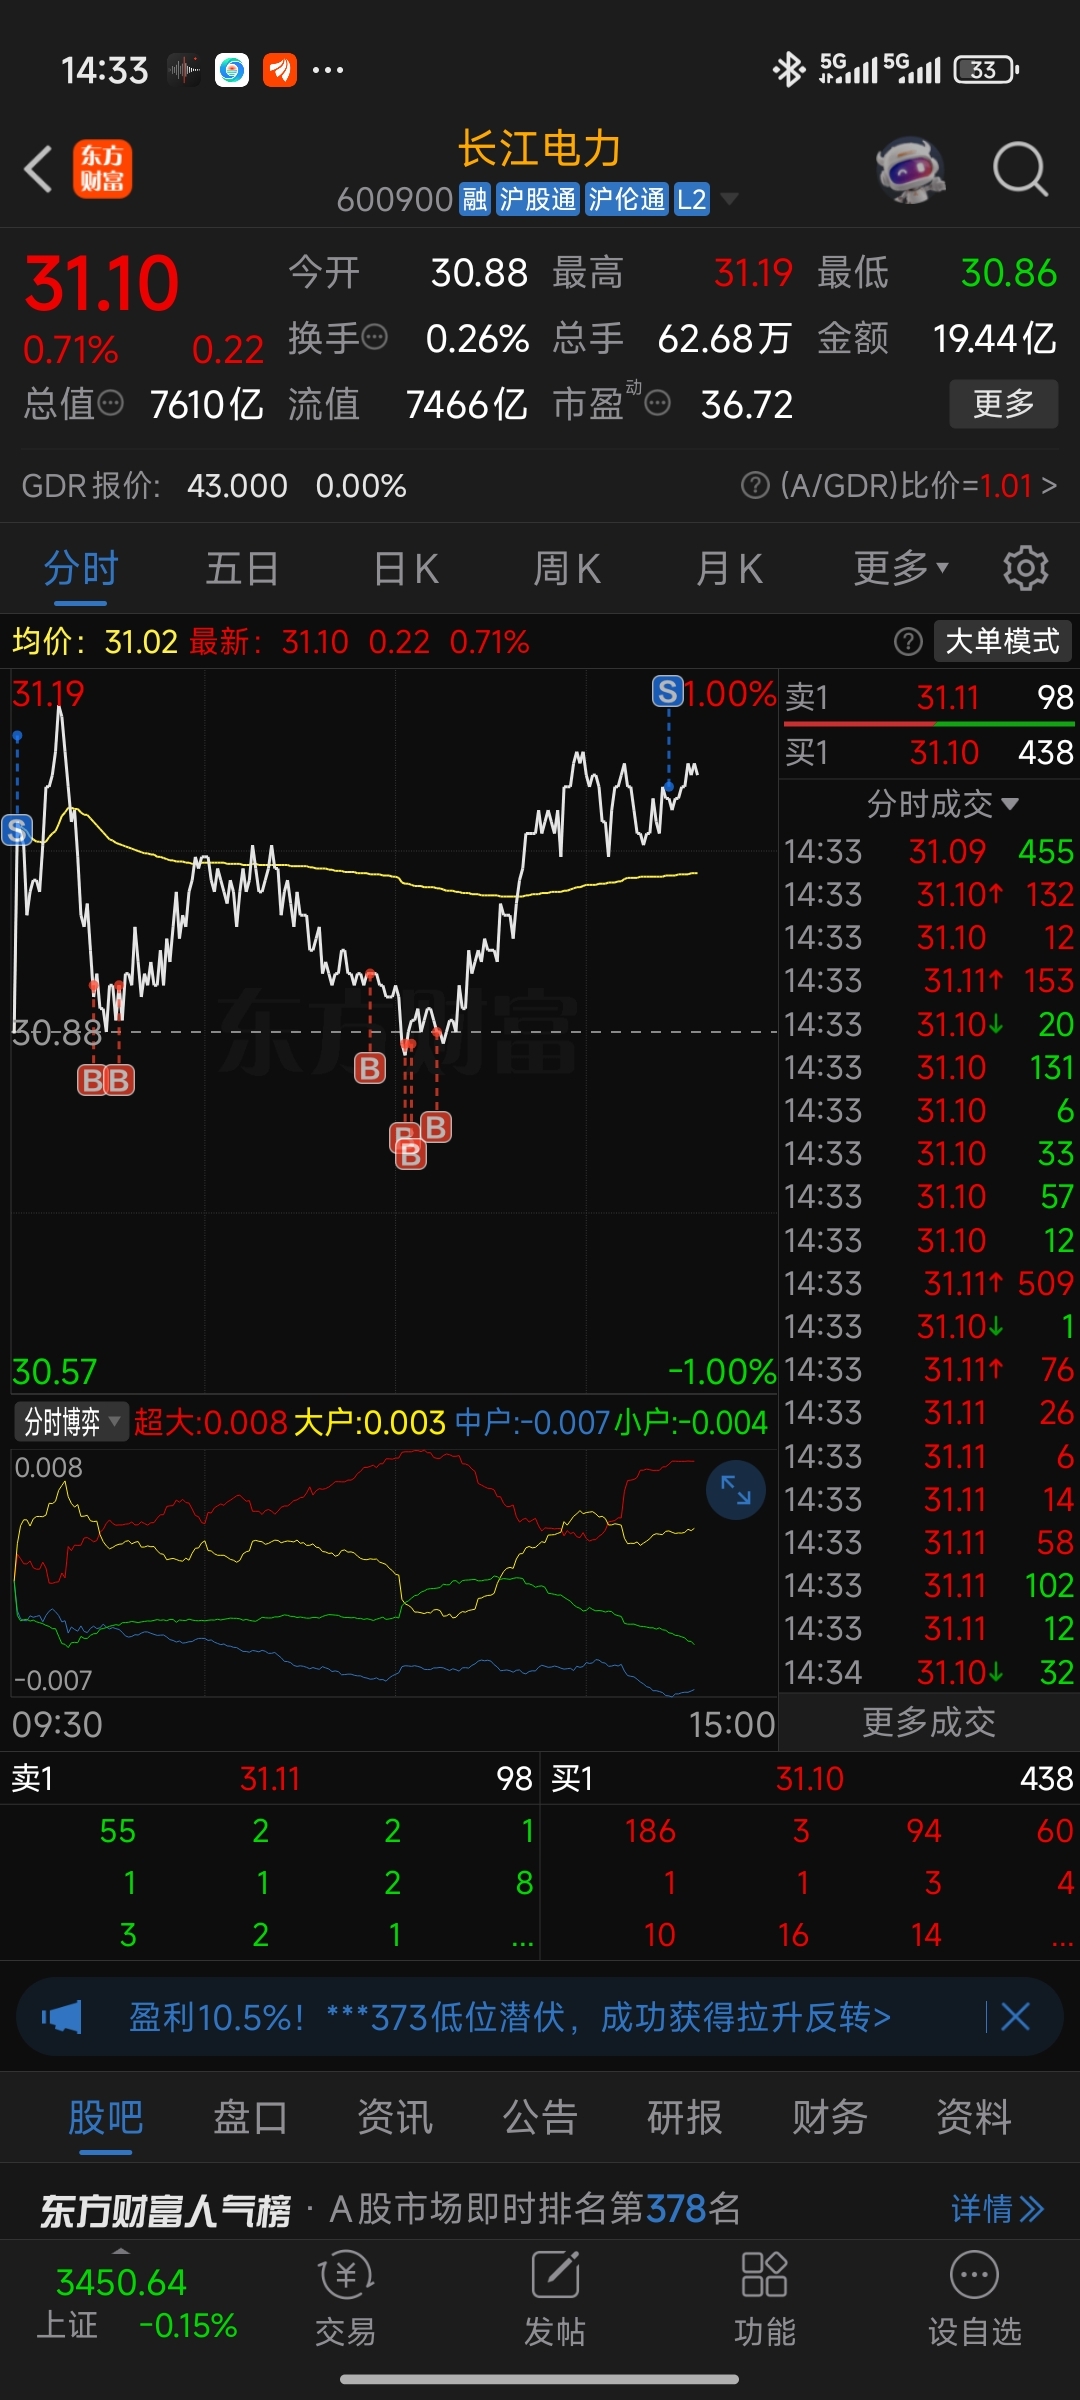Tap 卖1 row in side order book
The image size is (1080, 2400).
pyautogui.click(x=929, y=697)
